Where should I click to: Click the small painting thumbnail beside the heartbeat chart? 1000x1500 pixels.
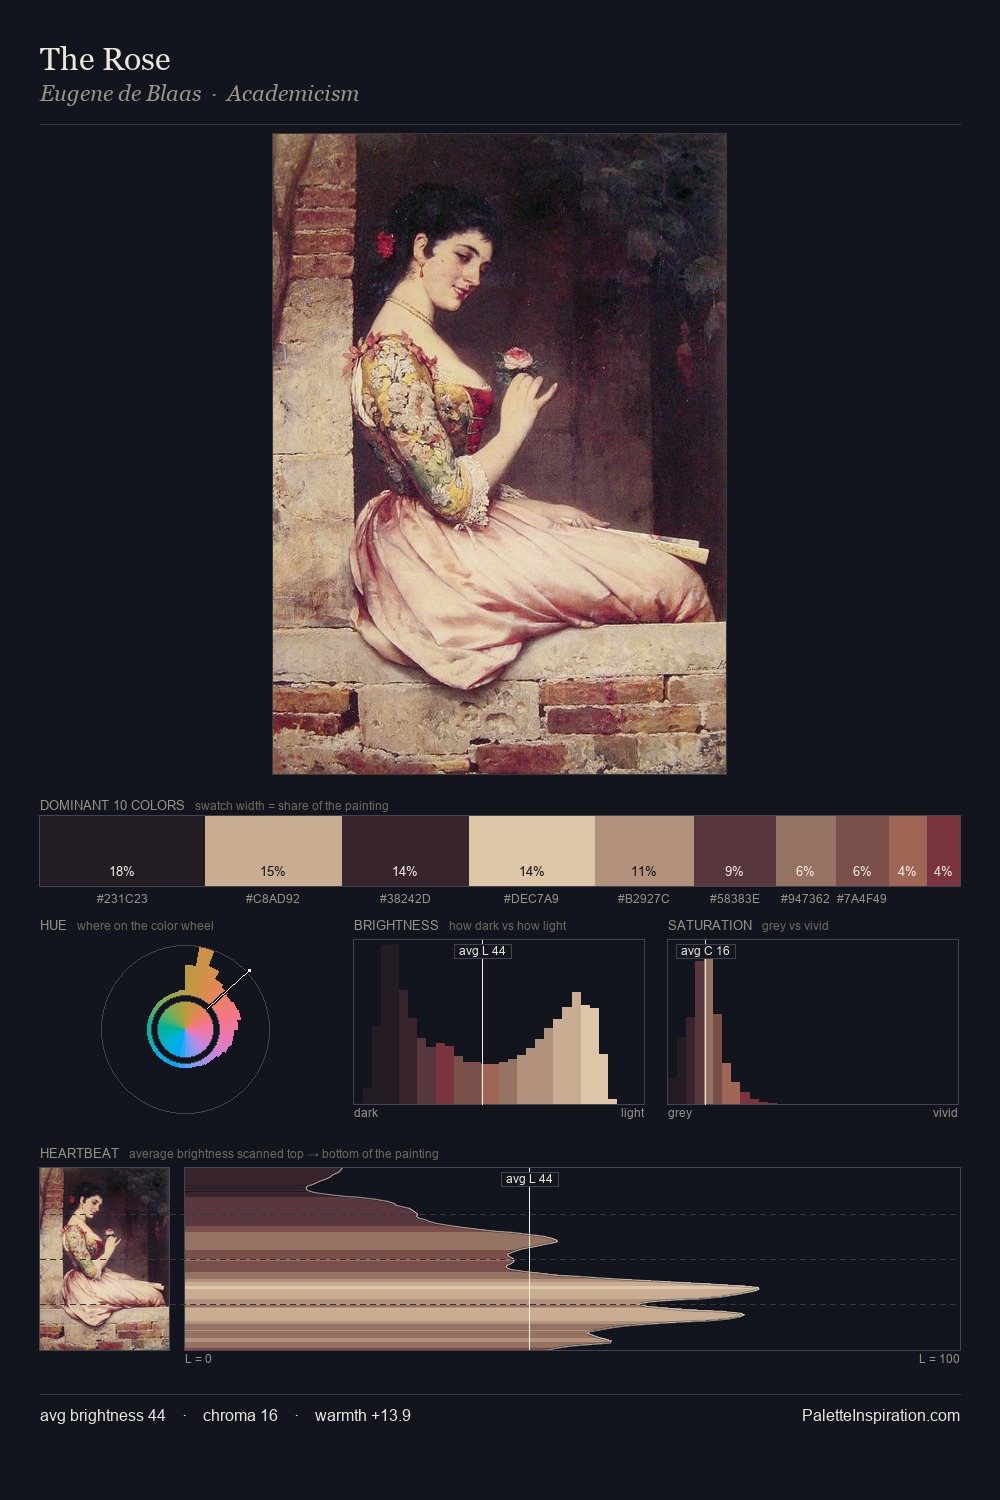pos(104,1259)
